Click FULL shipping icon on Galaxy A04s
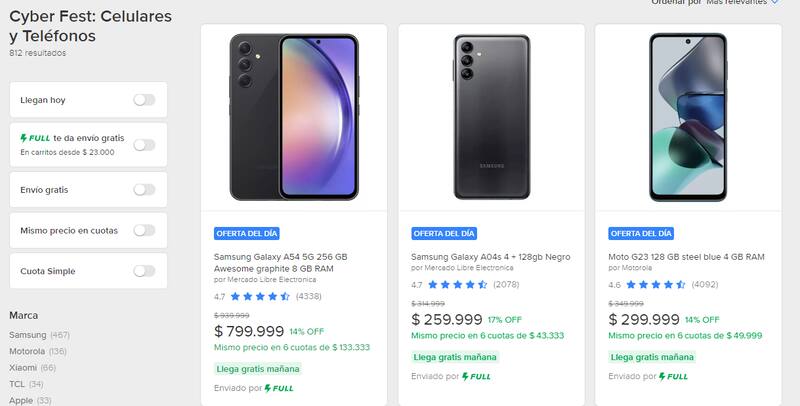Viewport: 800px width, 406px height. (479, 376)
